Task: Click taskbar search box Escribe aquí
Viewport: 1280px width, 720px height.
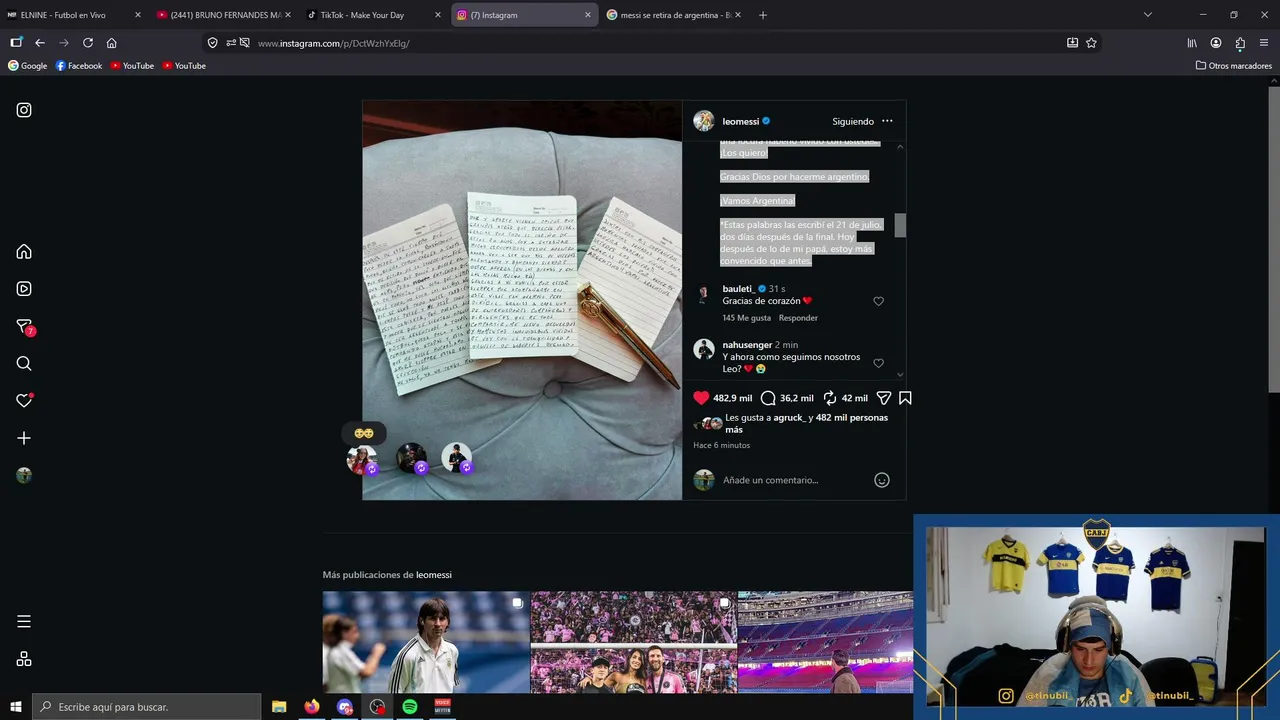Action: pos(147,707)
